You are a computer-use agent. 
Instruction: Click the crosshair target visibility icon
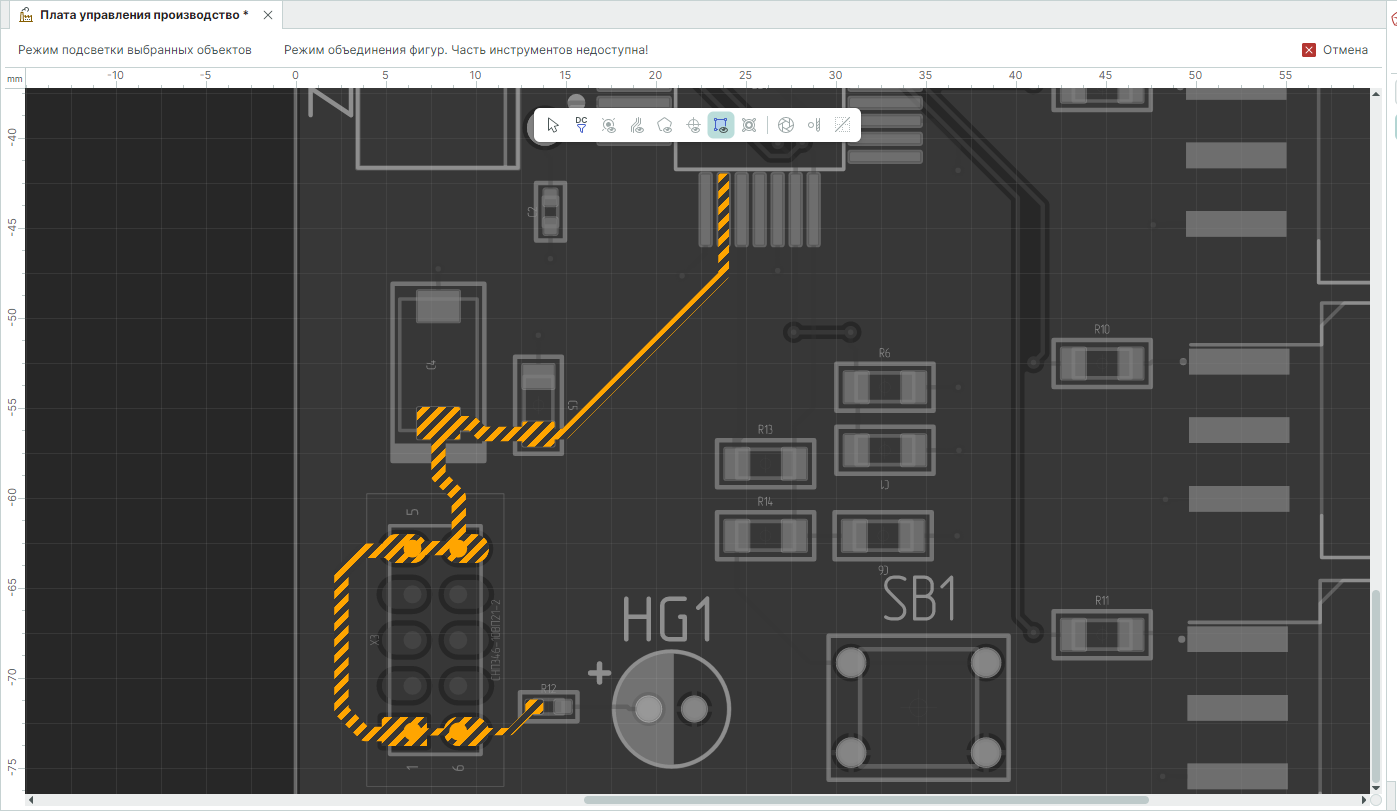click(x=693, y=125)
